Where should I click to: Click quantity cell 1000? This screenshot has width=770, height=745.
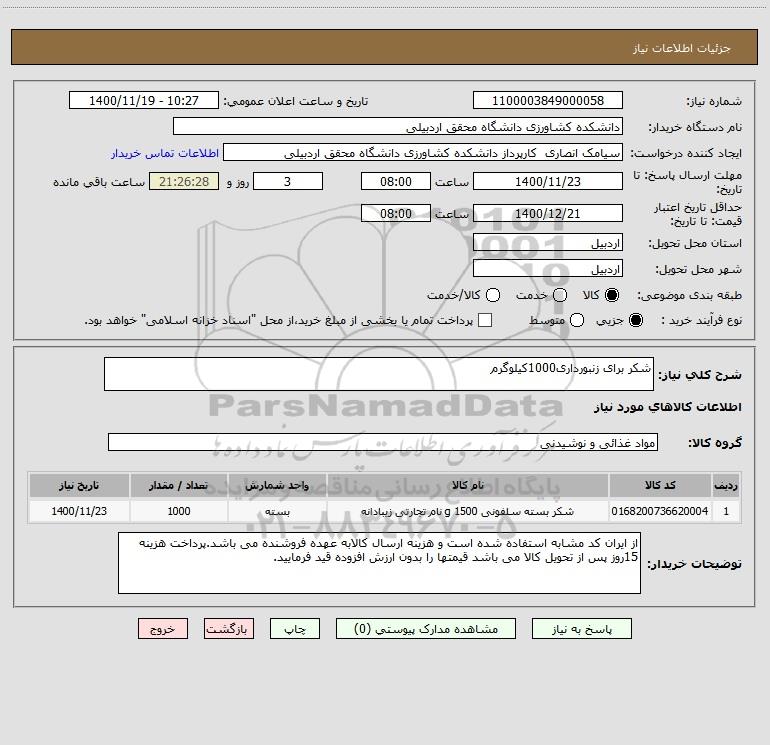(x=179, y=511)
